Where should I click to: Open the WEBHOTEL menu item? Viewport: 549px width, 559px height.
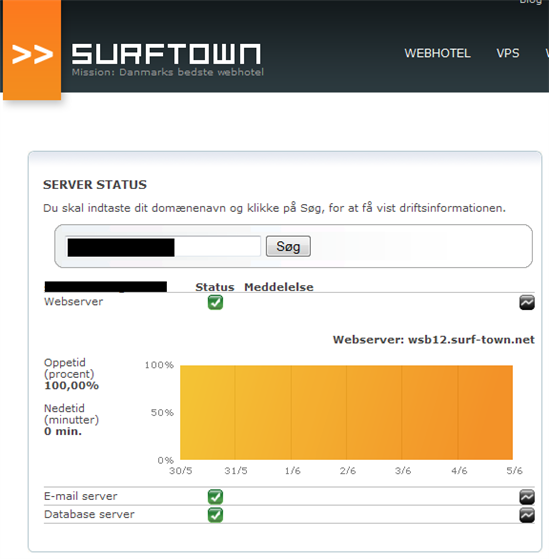click(x=437, y=53)
